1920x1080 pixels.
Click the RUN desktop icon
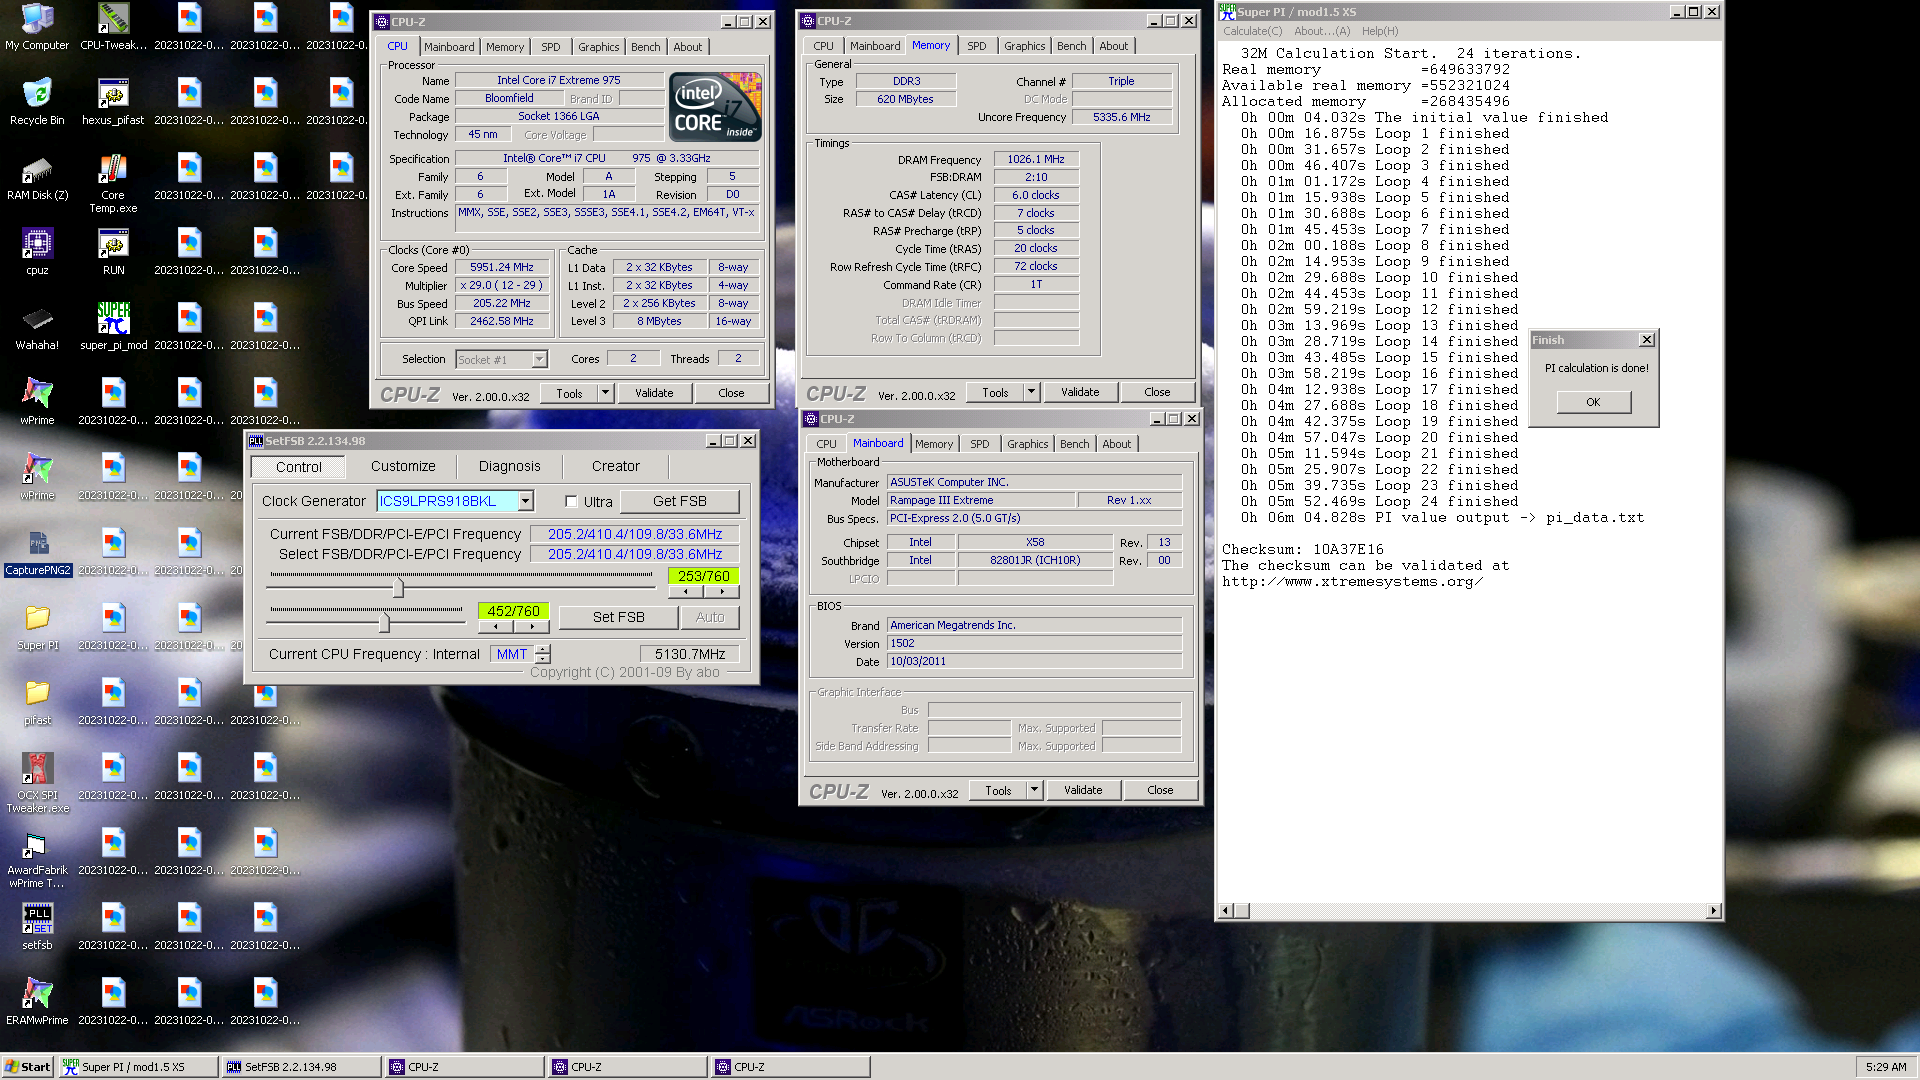pyautogui.click(x=113, y=251)
